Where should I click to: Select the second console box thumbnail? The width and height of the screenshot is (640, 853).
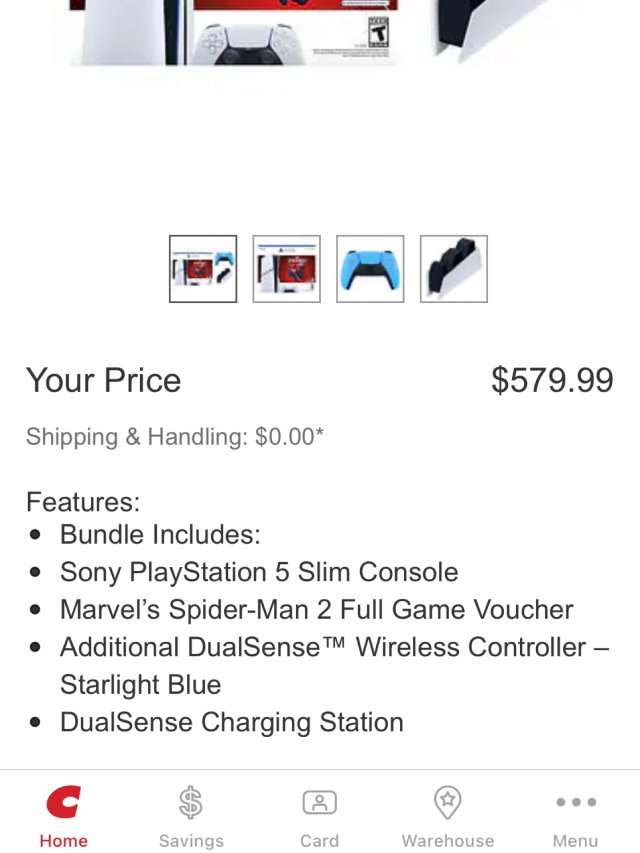(x=287, y=269)
